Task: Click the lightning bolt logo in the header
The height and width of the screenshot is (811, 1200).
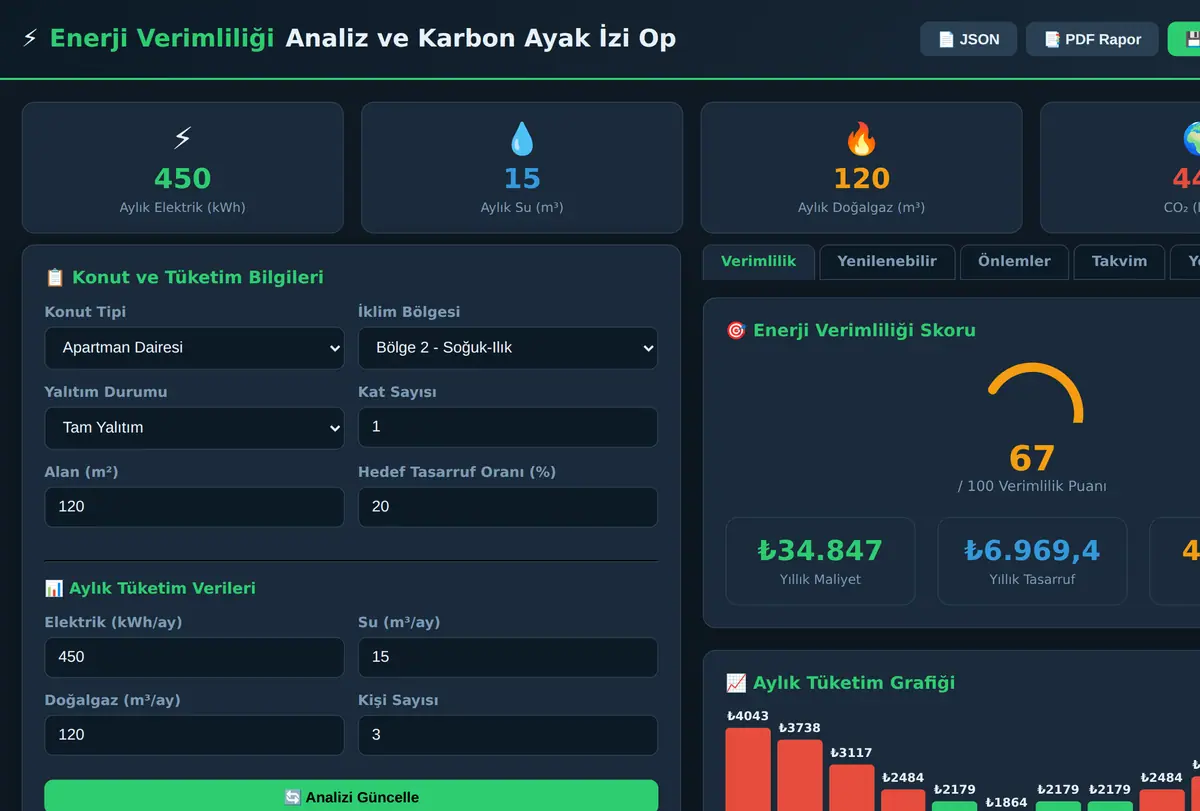Action: [31, 39]
